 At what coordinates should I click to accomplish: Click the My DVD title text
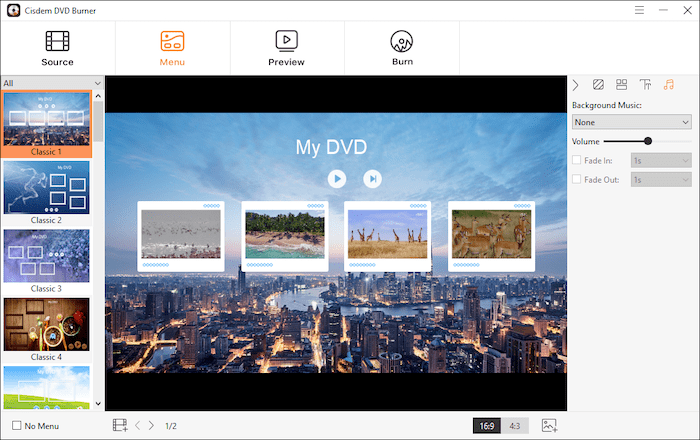[x=331, y=147]
